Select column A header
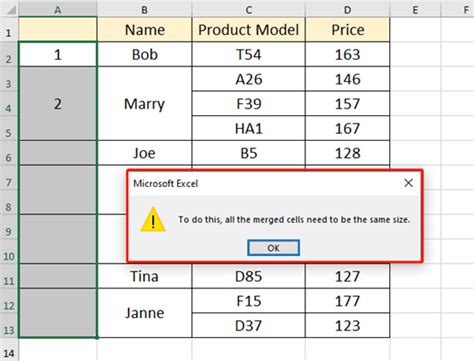 (58, 10)
